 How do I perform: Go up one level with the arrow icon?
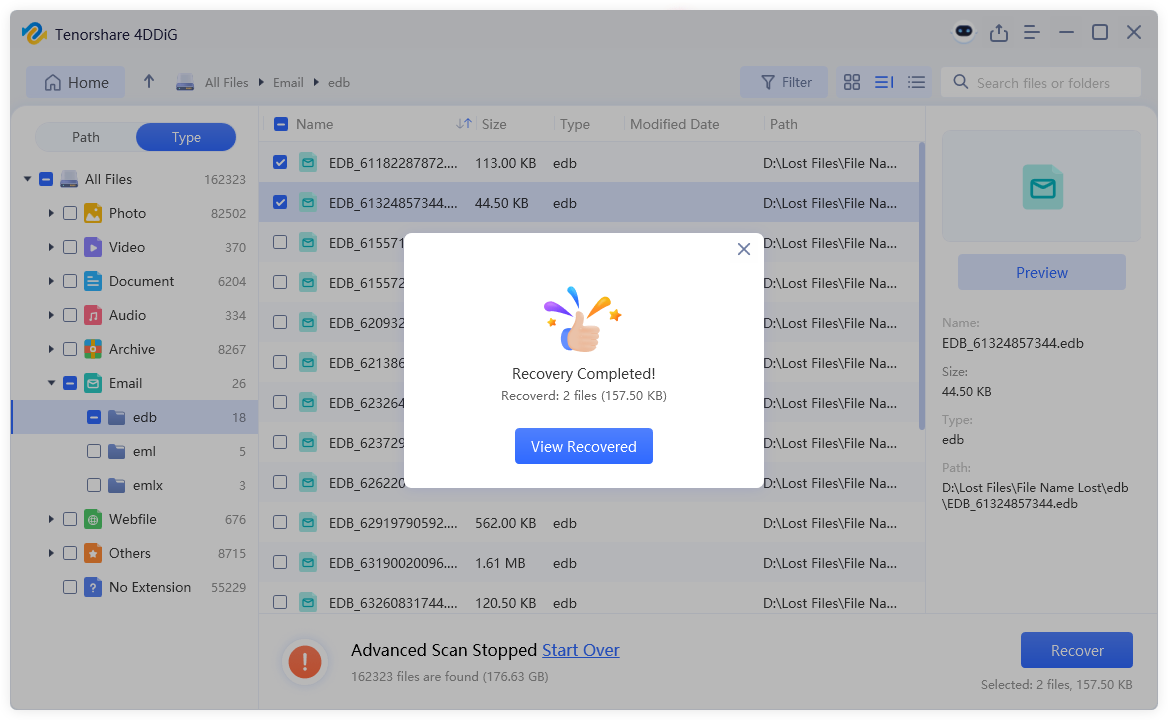point(149,82)
